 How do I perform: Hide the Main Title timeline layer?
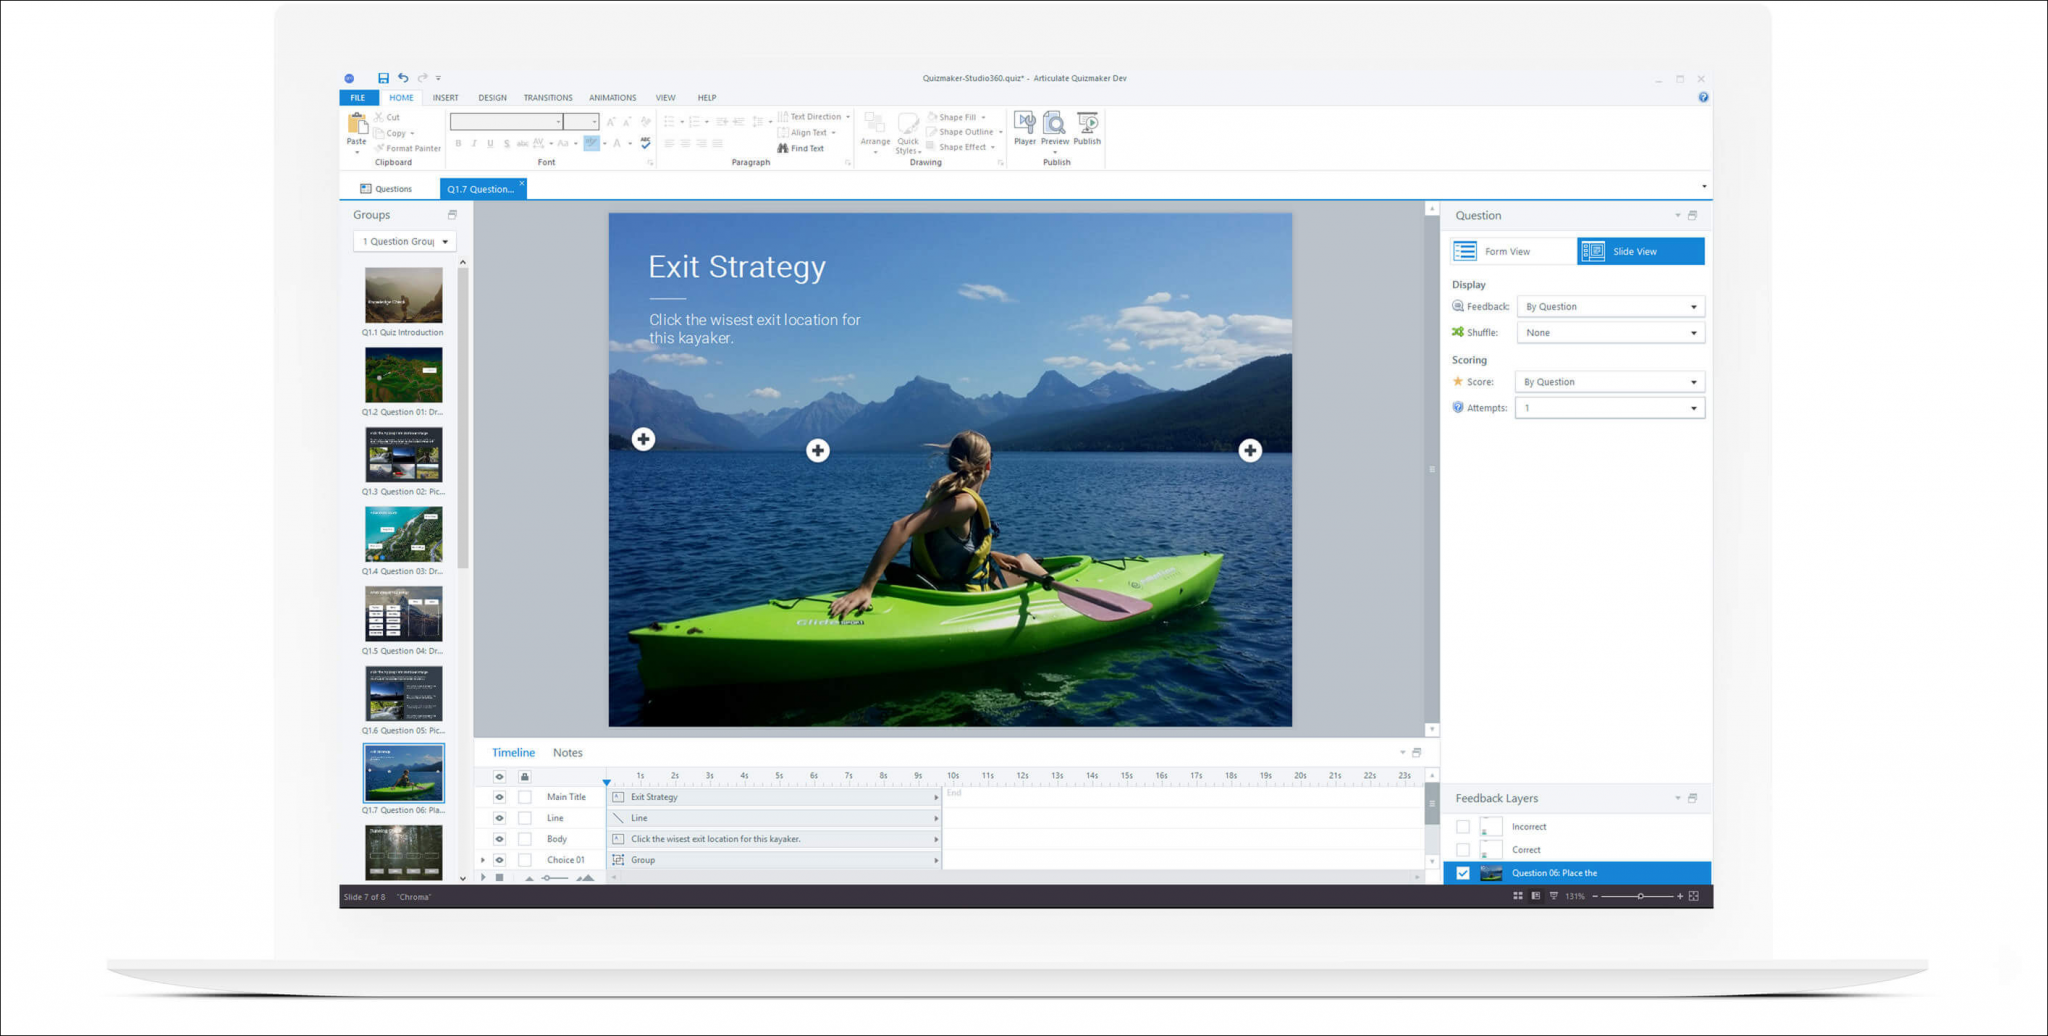click(x=499, y=797)
